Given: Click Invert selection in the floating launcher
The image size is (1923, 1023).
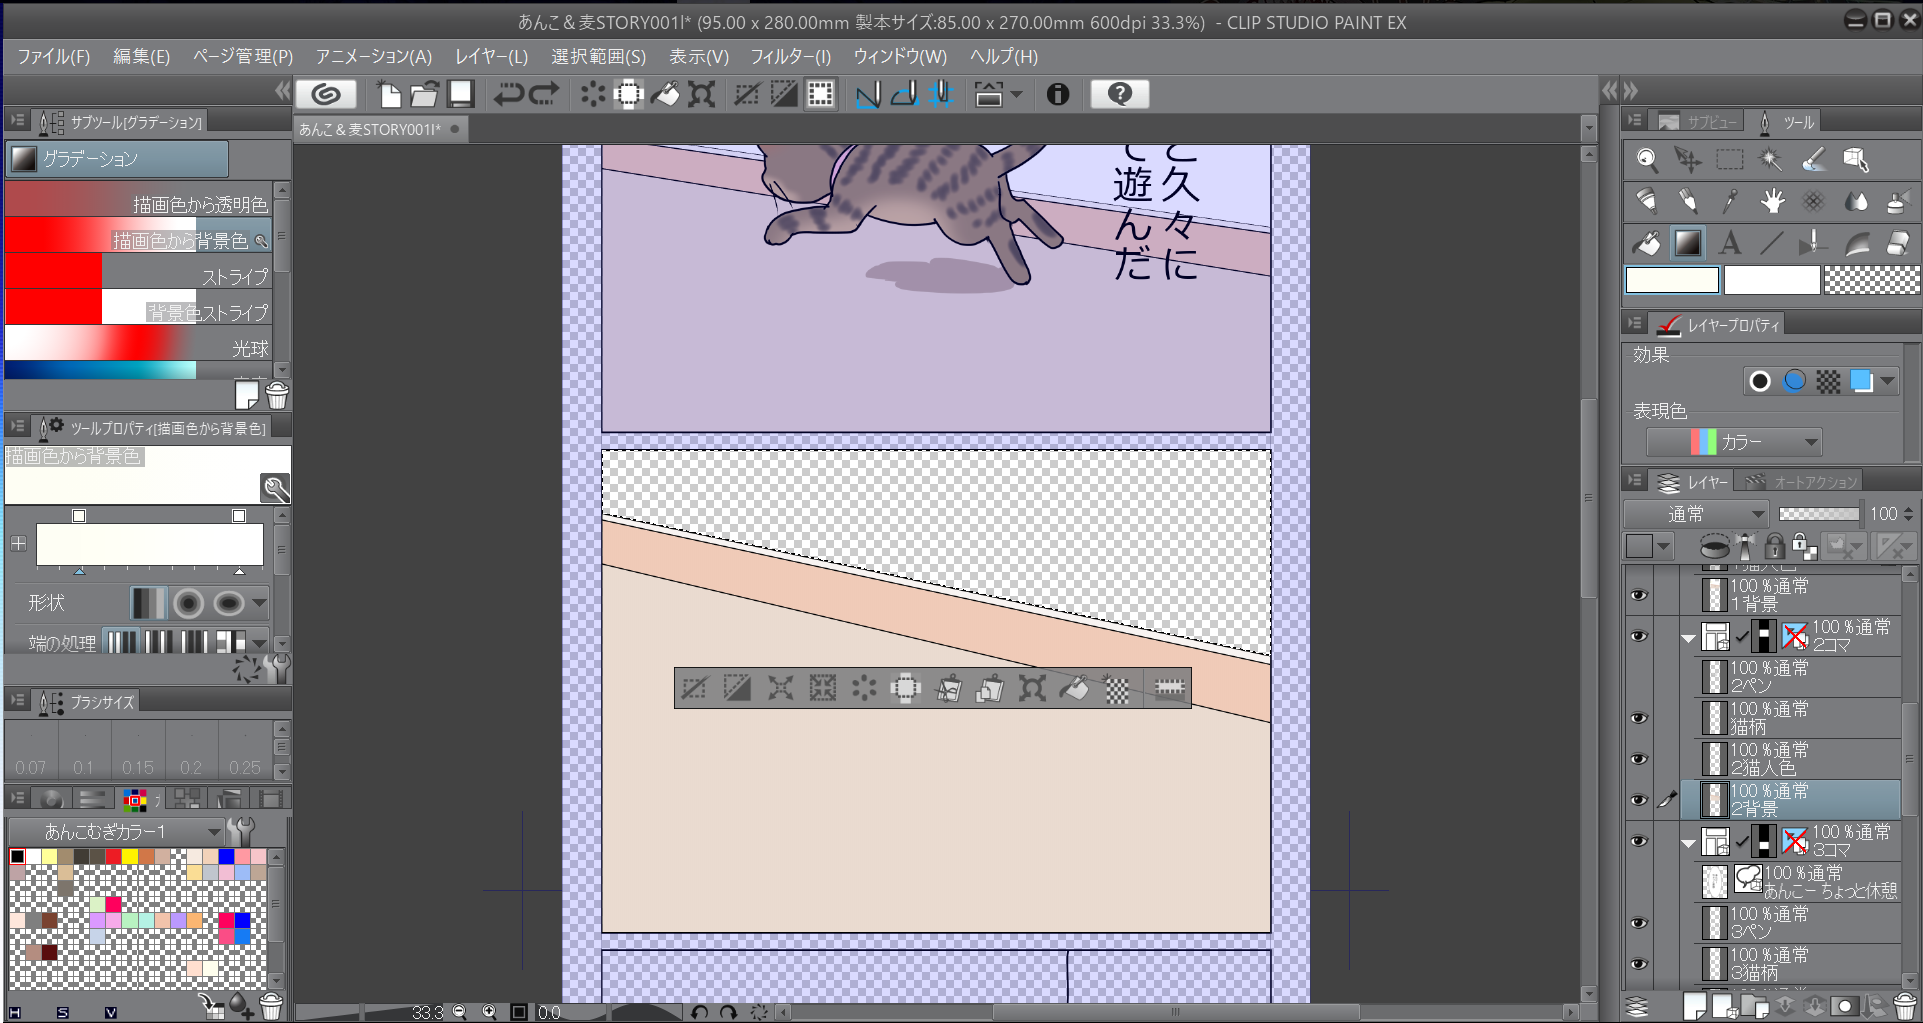Looking at the screenshot, I should (x=737, y=688).
